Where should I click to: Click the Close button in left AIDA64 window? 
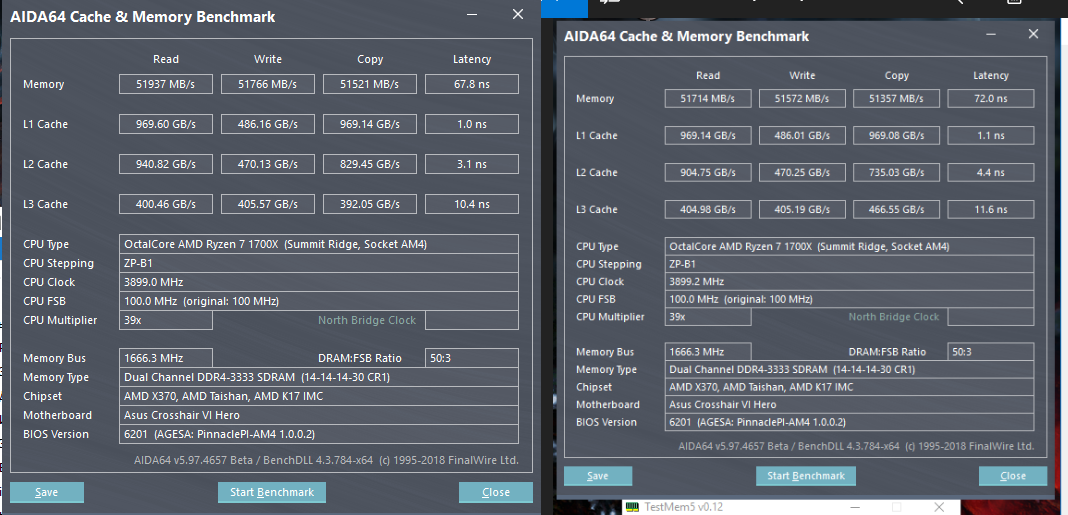pyautogui.click(x=495, y=492)
